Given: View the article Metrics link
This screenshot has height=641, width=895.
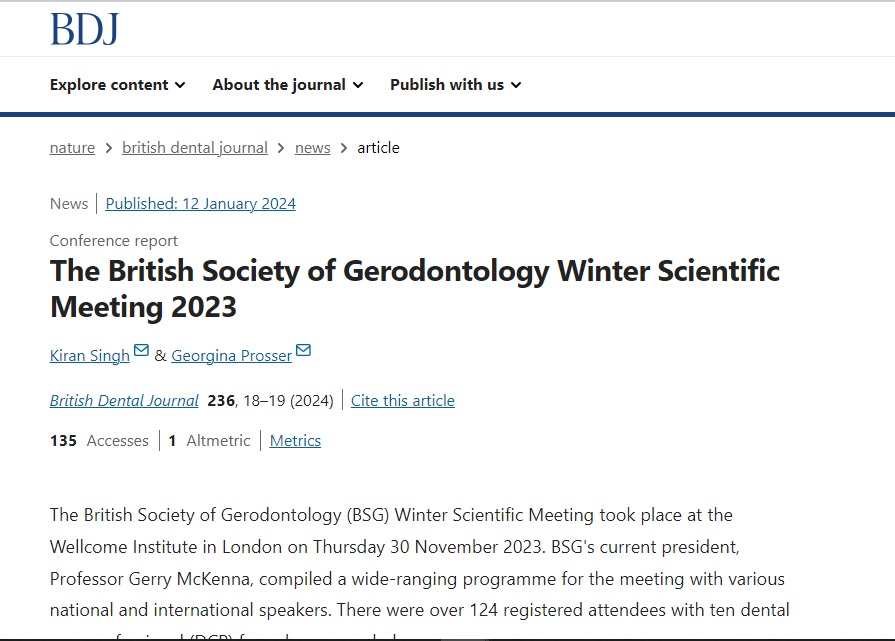Looking at the screenshot, I should click(x=295, y=441).
